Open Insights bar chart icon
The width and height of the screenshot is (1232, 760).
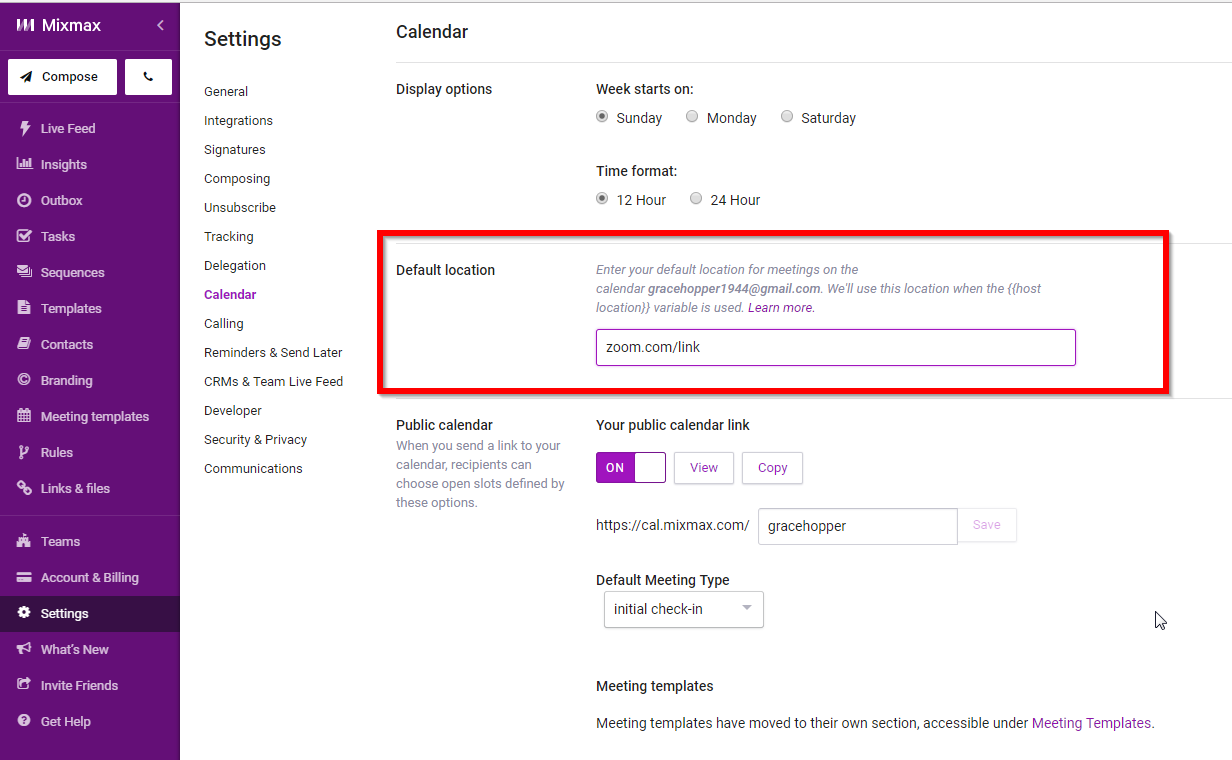pos(24,164)
